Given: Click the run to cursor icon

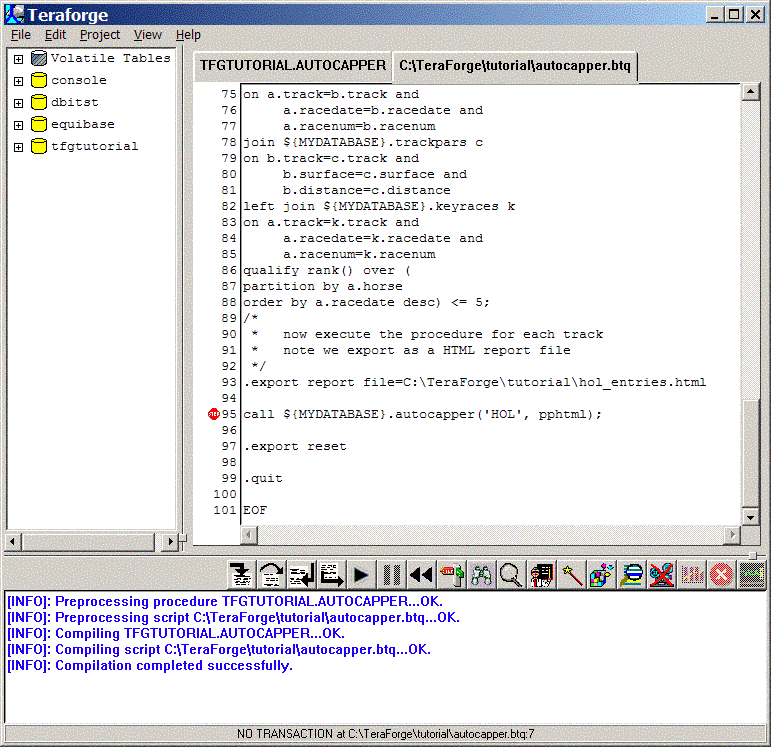Looking at the screenshot, I should (x=331, y=574).
